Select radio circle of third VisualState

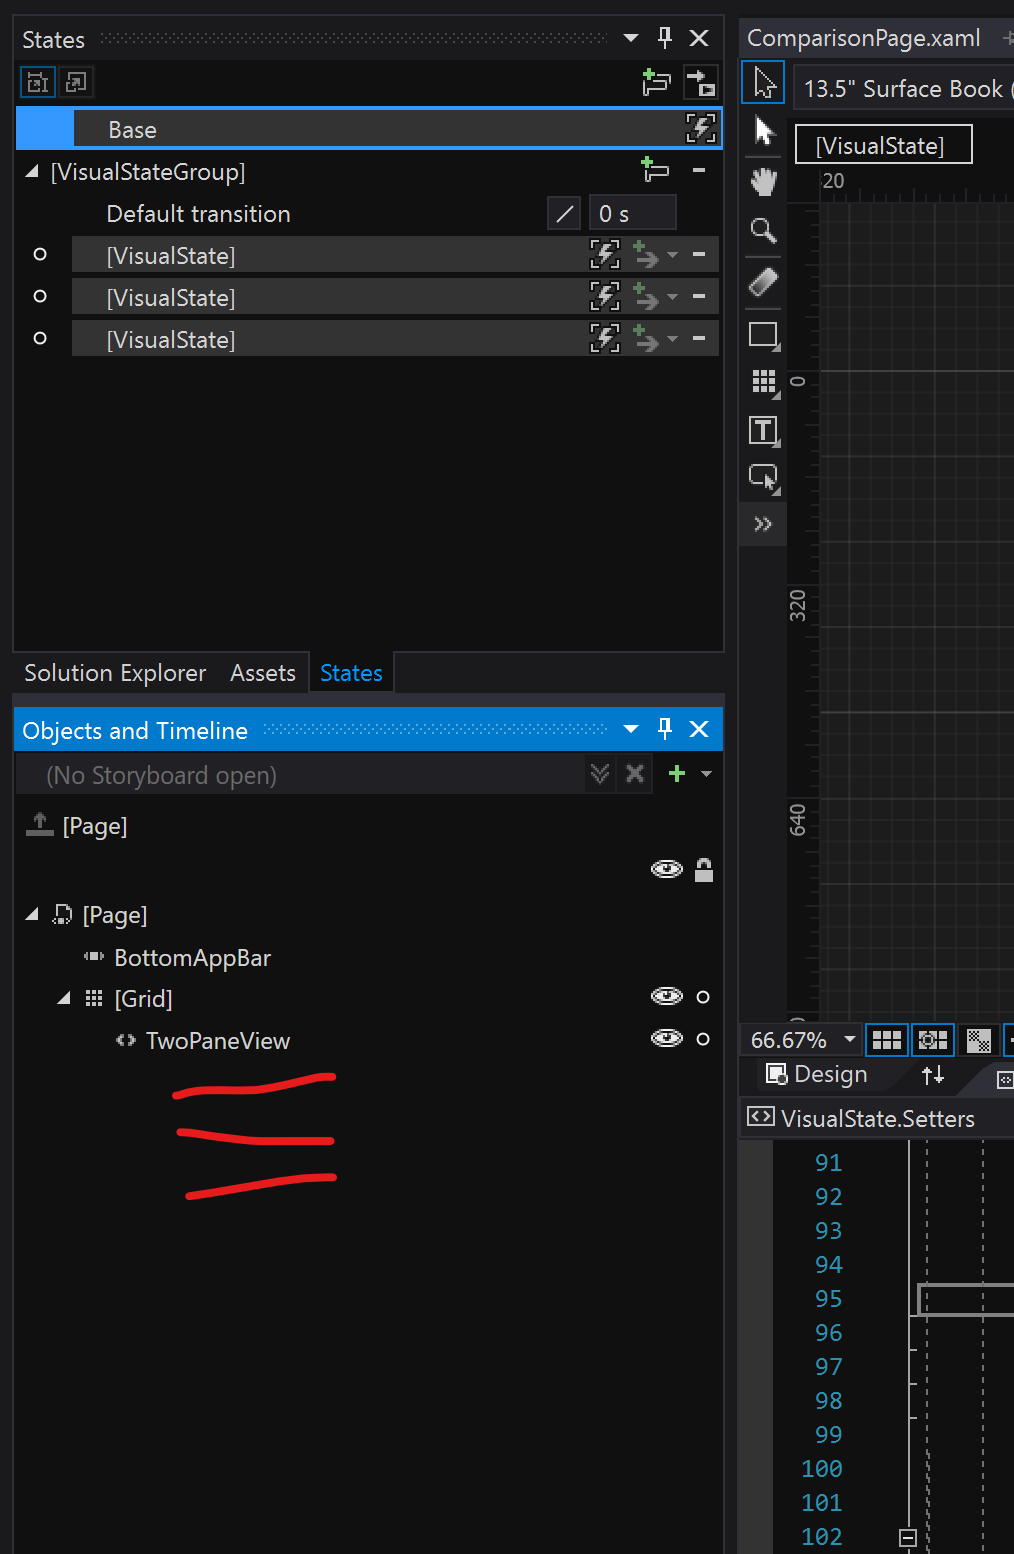(40, 338)
